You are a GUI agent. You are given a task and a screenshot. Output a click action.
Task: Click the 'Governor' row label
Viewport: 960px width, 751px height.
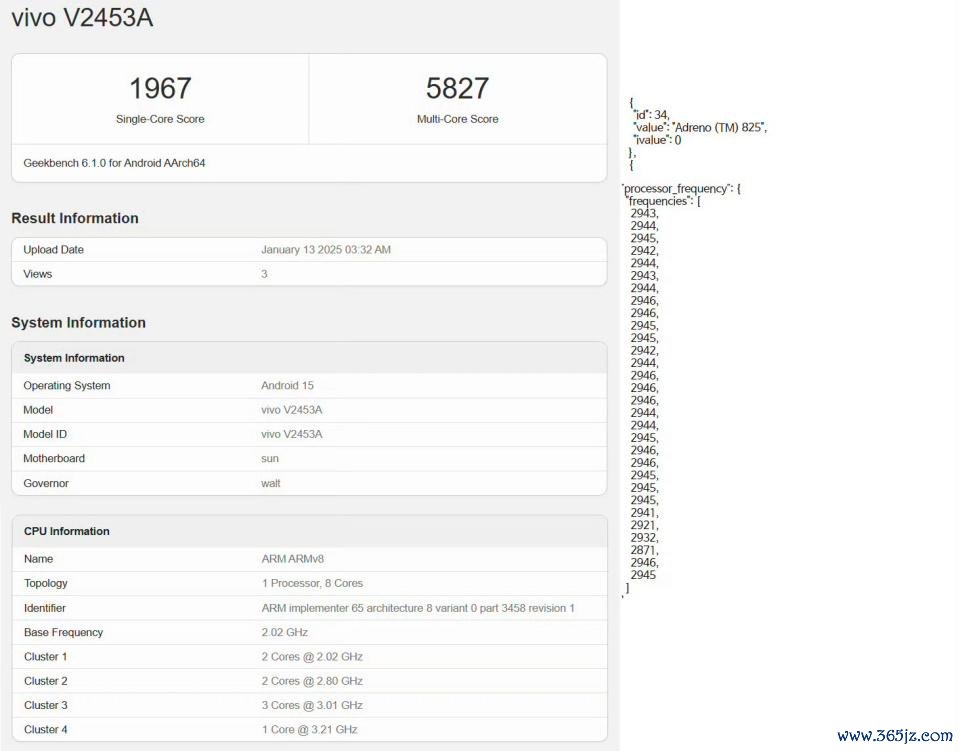[46, 483]
